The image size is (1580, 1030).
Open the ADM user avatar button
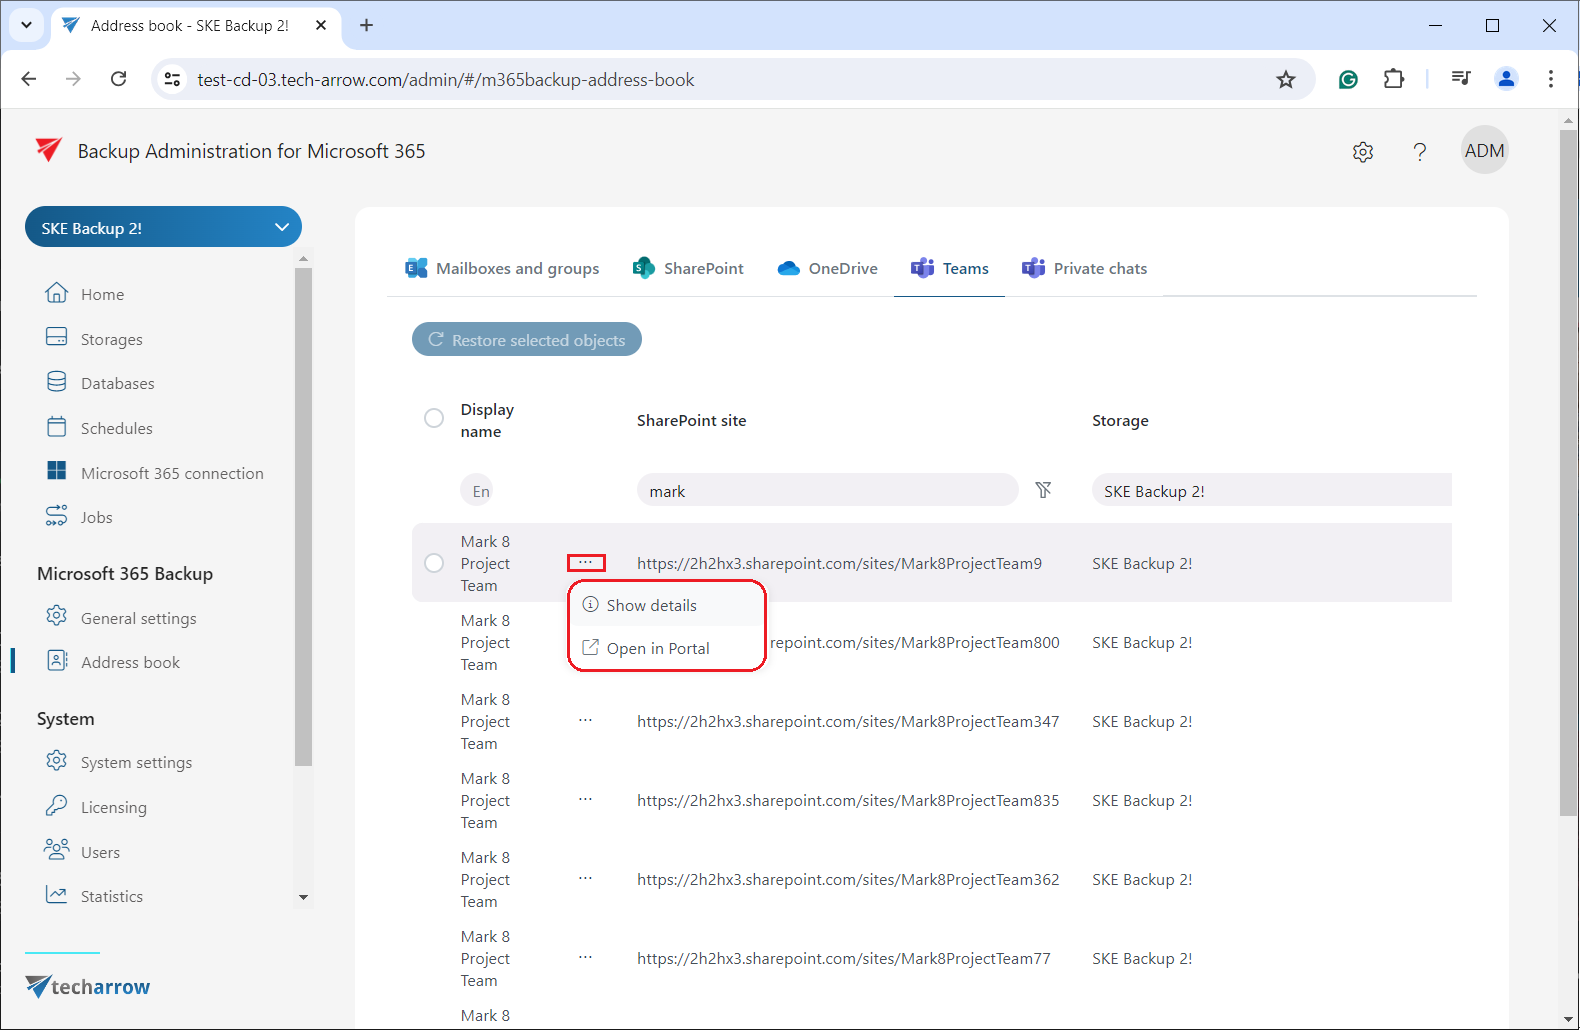[x=1483, y=151]
